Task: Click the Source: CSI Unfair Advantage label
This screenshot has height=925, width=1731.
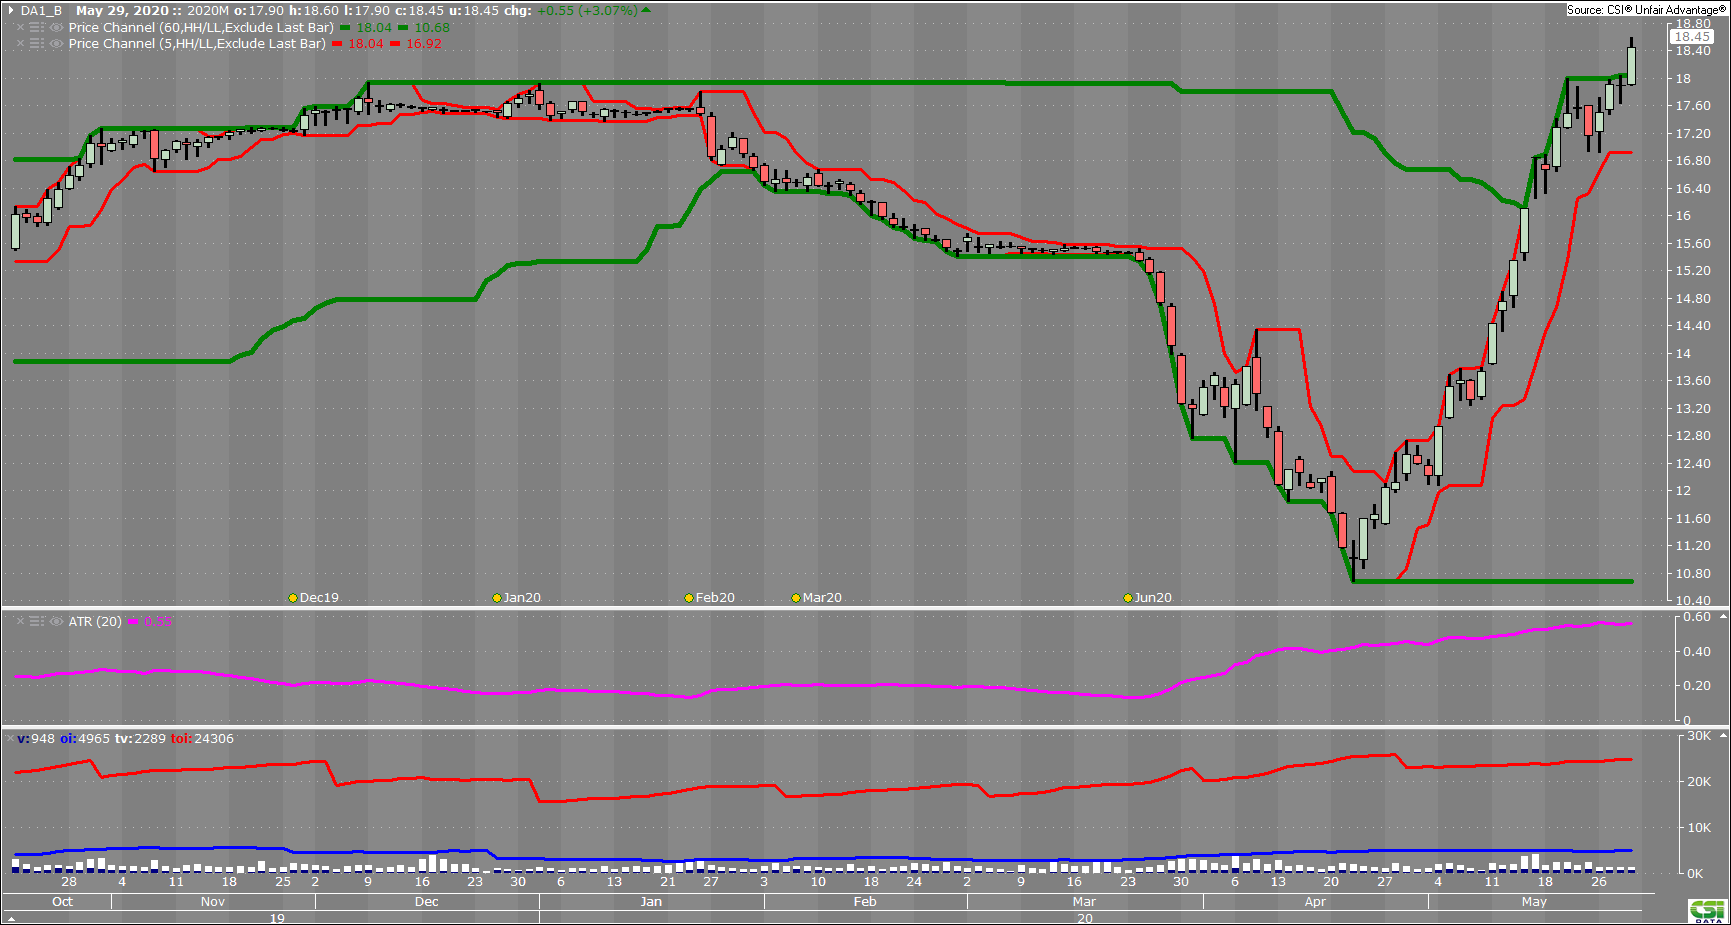Action: click(1646, 10)
